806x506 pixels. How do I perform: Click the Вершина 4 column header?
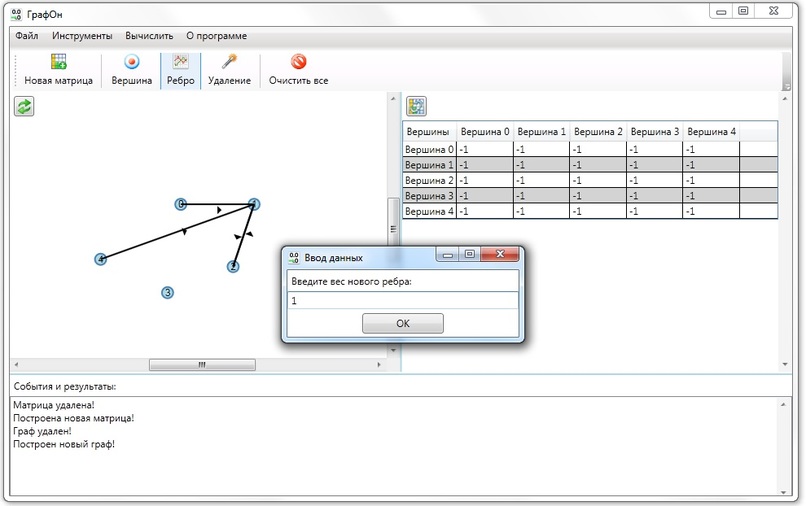pyautogui.click(x=711, y=132)
